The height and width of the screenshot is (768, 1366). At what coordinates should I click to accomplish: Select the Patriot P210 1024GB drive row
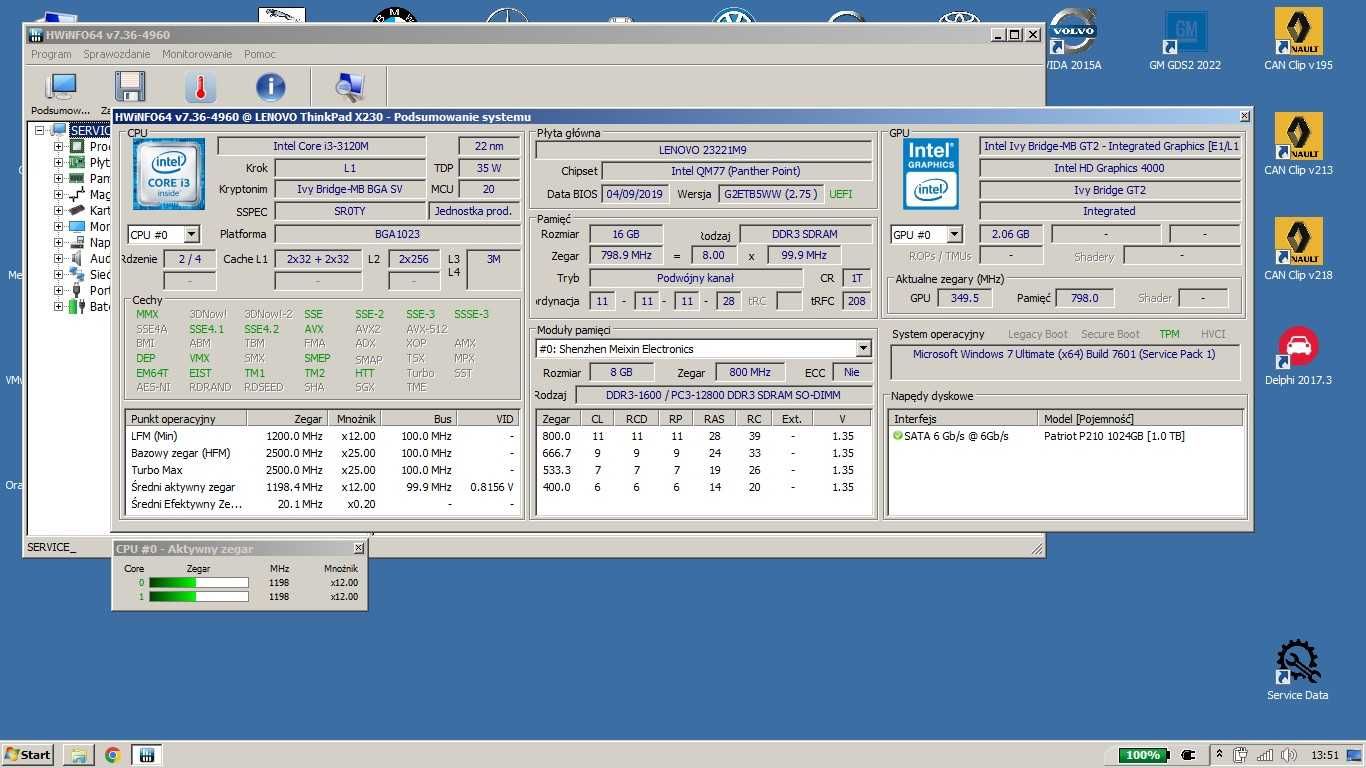1066,436
